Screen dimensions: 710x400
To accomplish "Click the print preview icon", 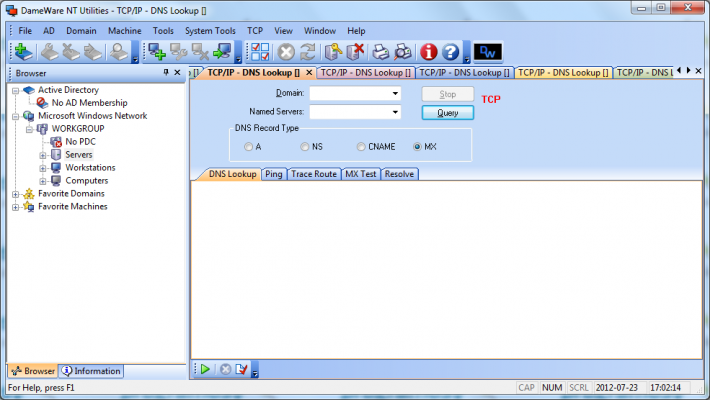I will click(x=403, y=52).
